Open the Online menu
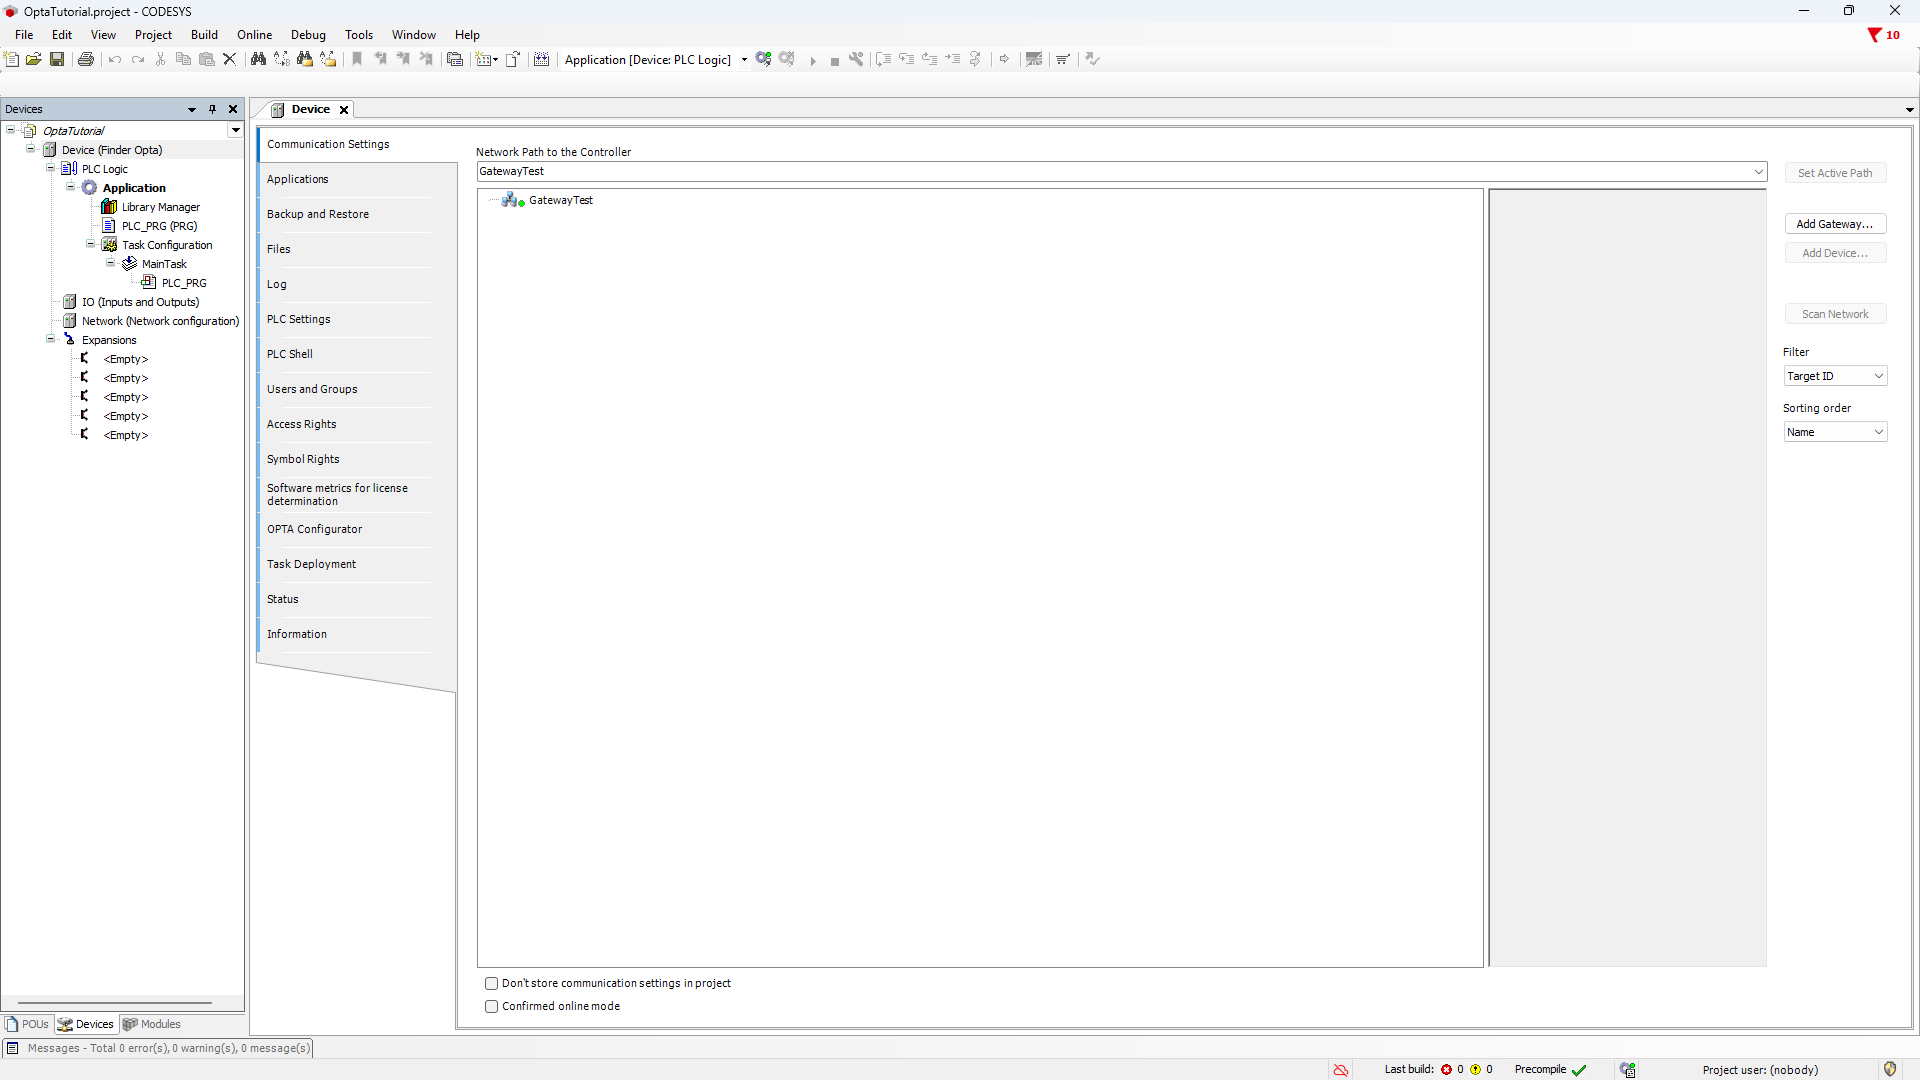The image size is (1920, 1080). click(x=254, y=35)
